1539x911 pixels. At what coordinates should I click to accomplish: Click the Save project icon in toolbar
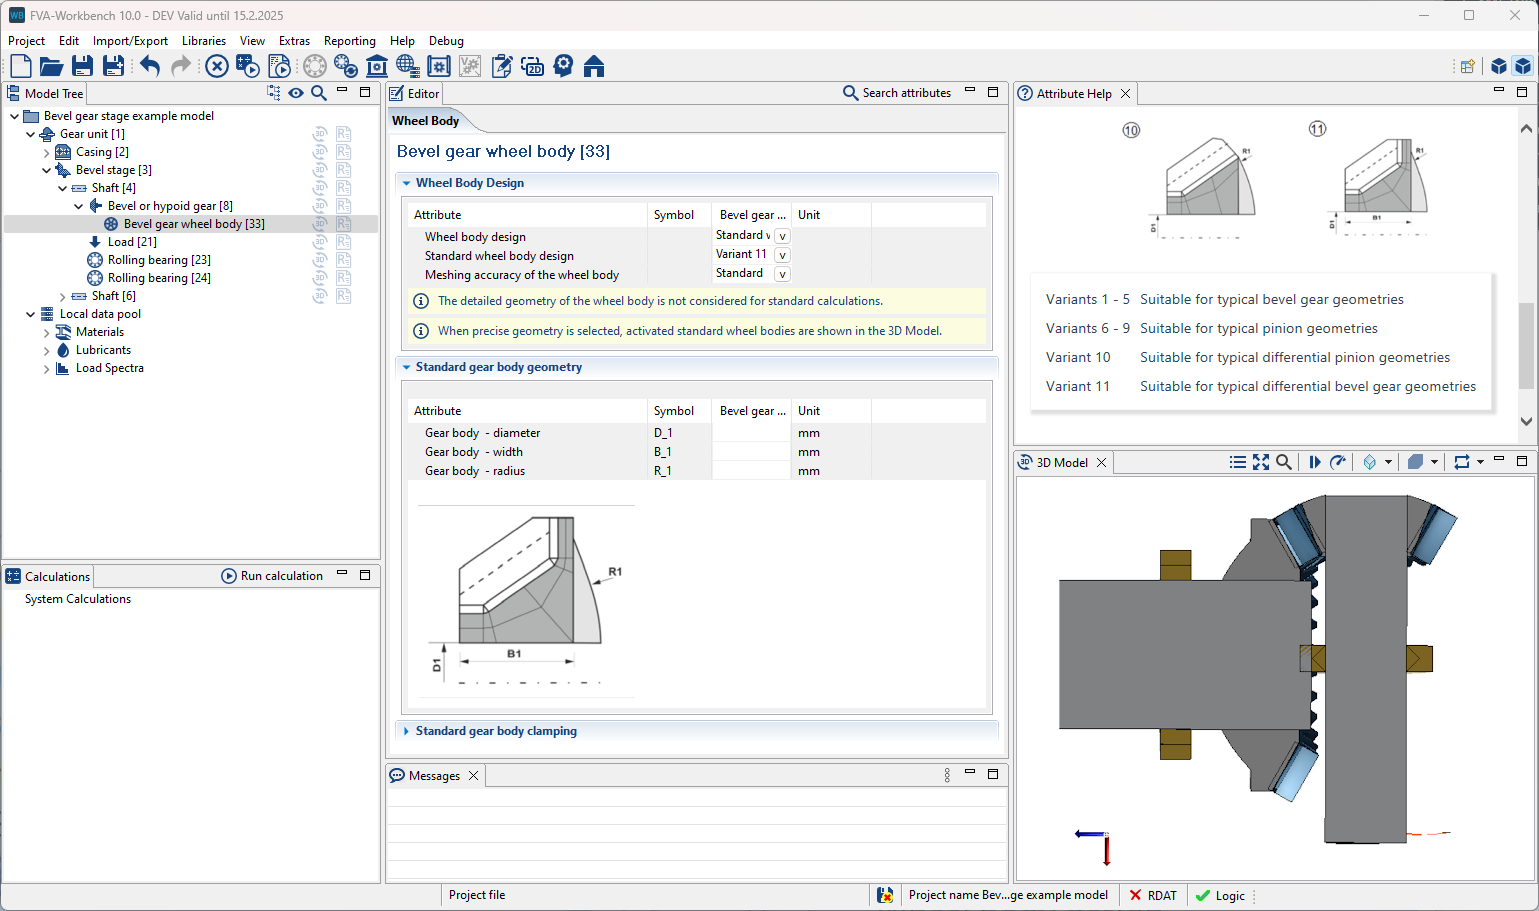tap(82, 66)
